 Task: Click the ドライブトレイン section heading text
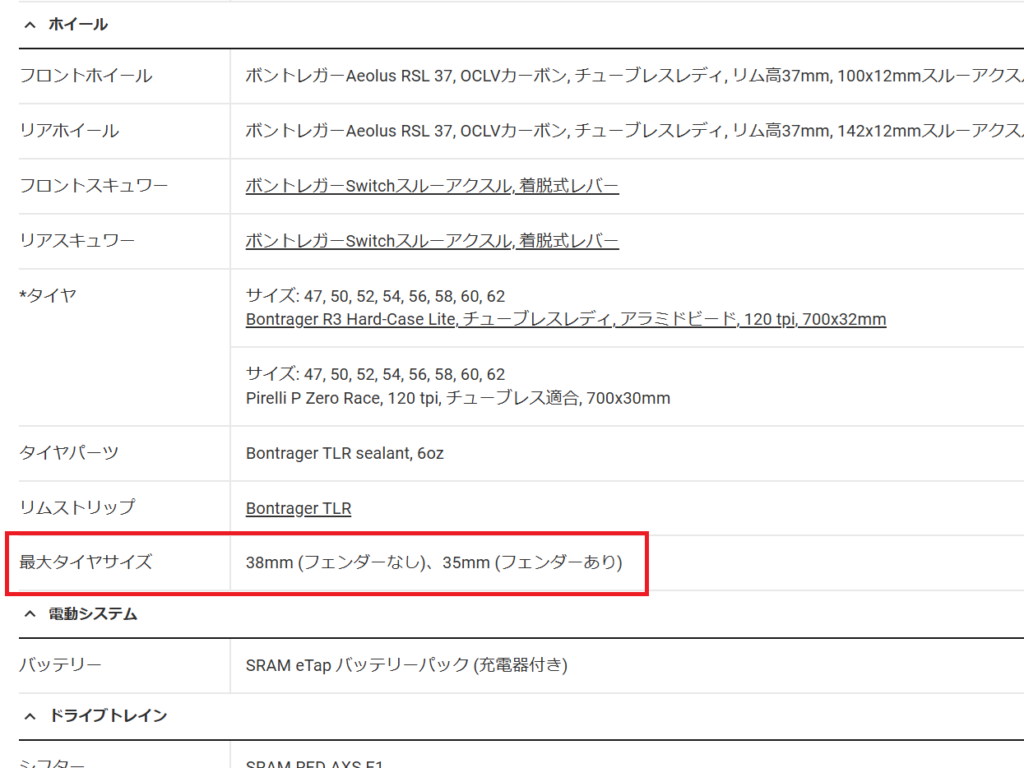tap(108, 716)
